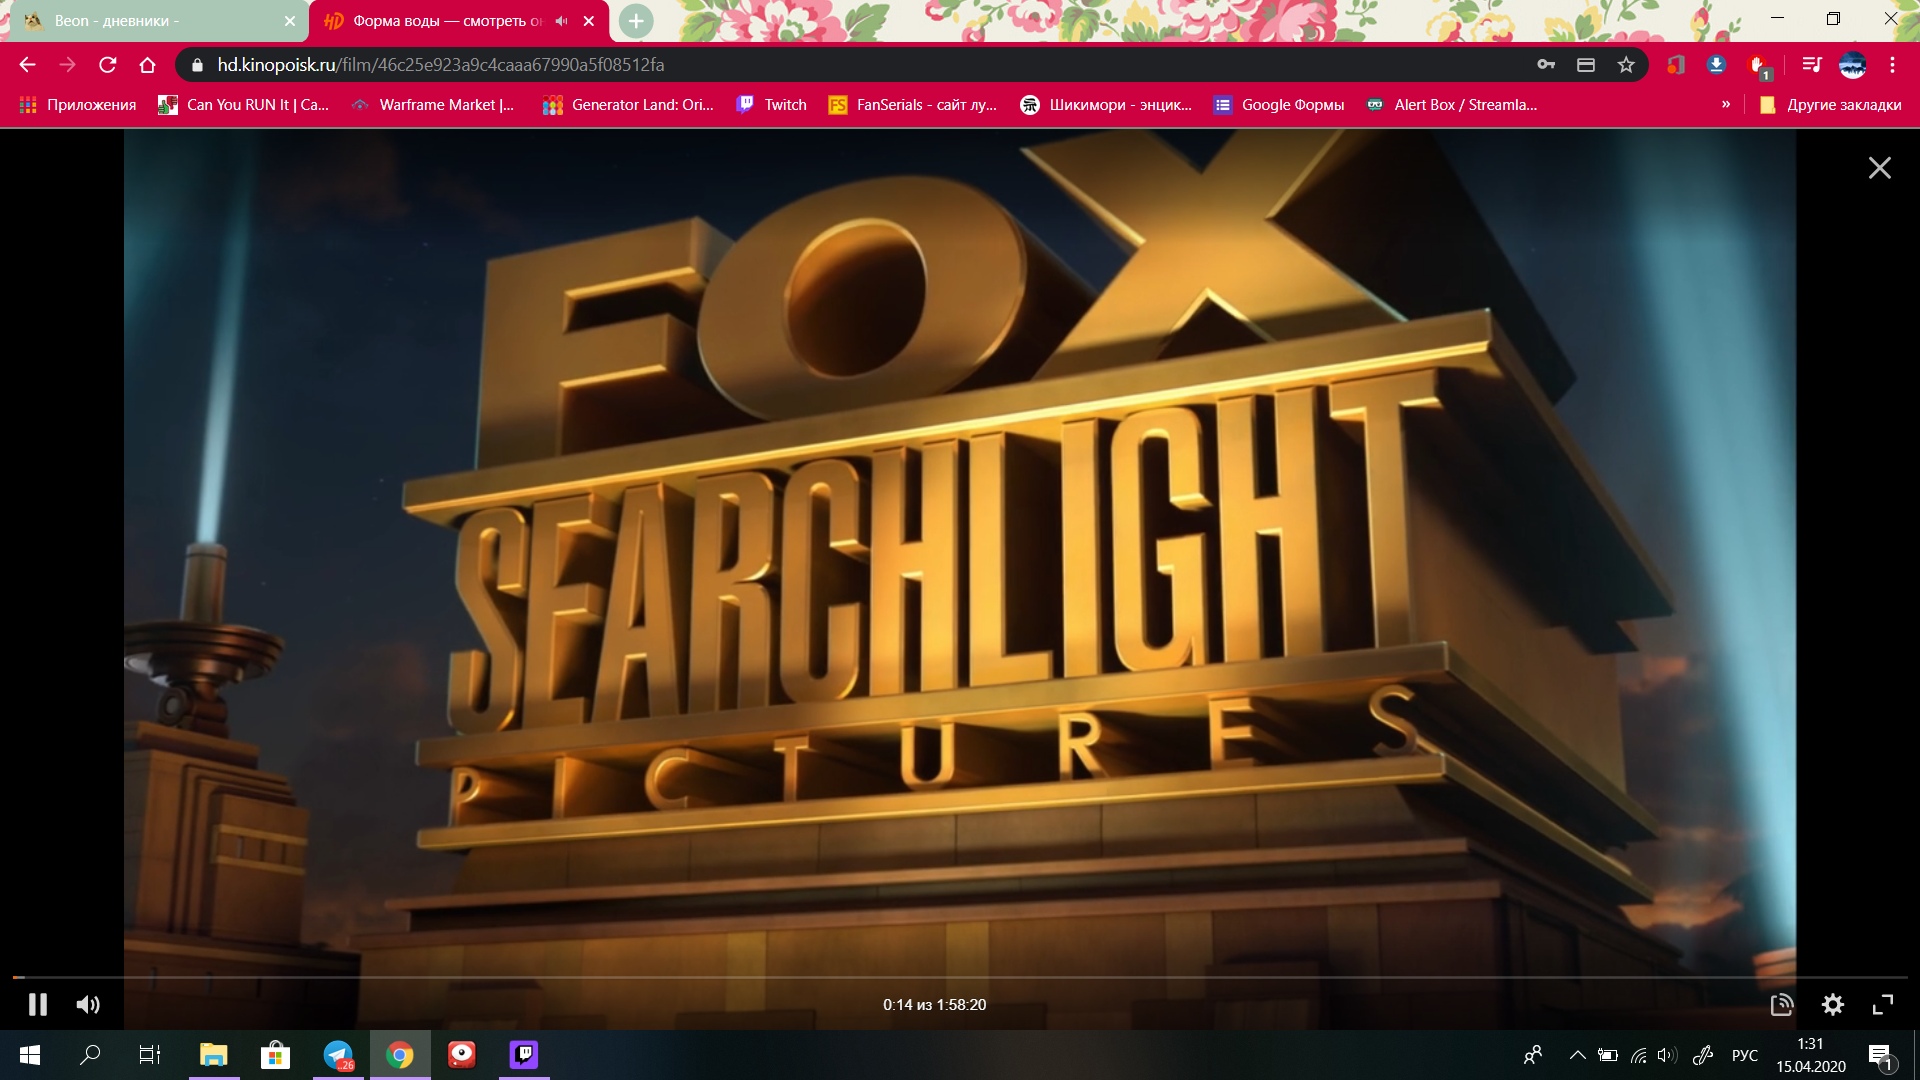This screenshot has width=1920, height=1080.
Task: Open the Twitch bookmark
Action: coord(771,105)
